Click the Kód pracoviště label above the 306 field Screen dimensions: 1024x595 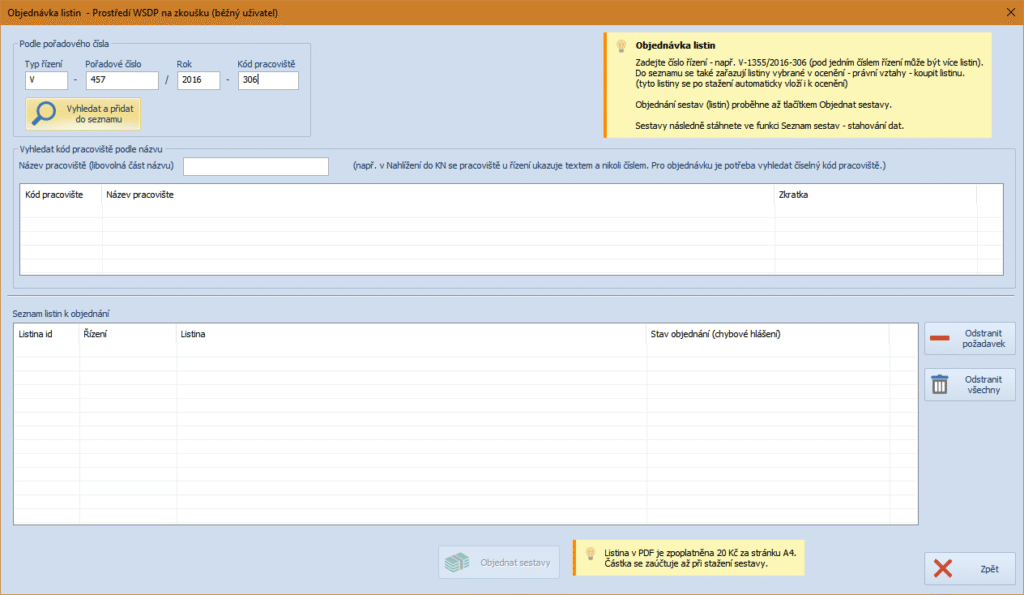pos(266,64)
